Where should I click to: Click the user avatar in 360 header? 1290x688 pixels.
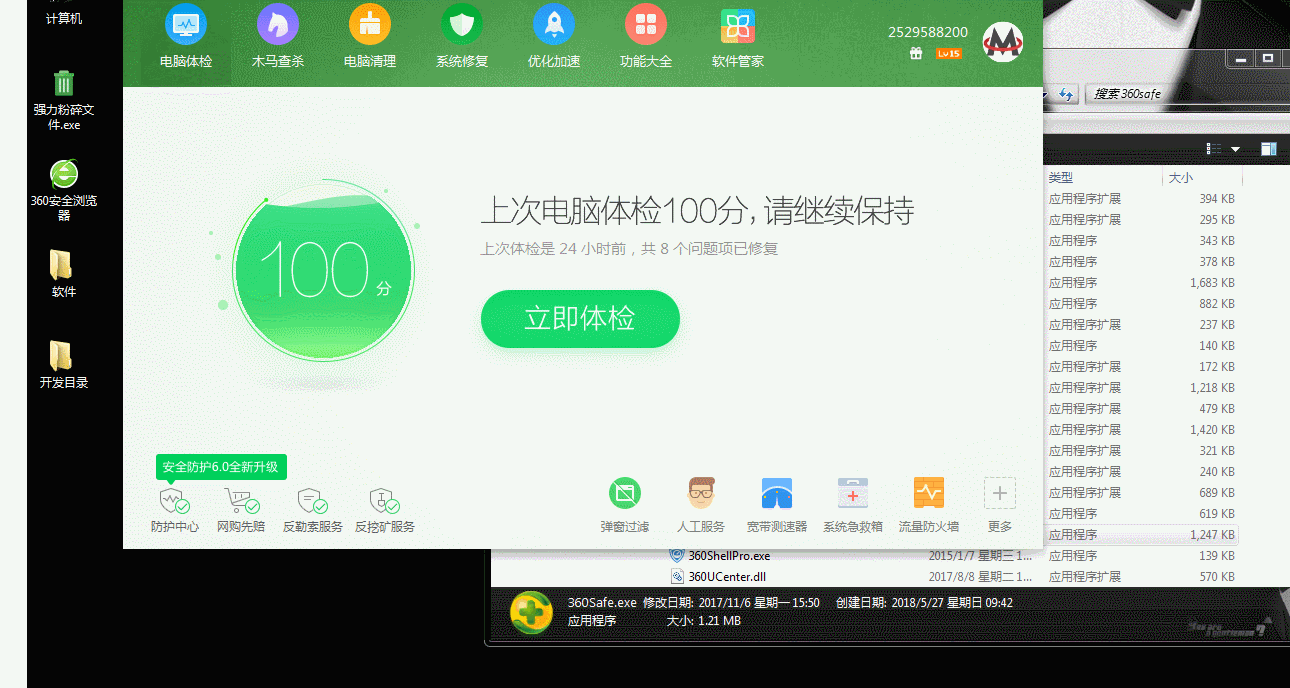pyautogui.click(x=1002, y=42)
